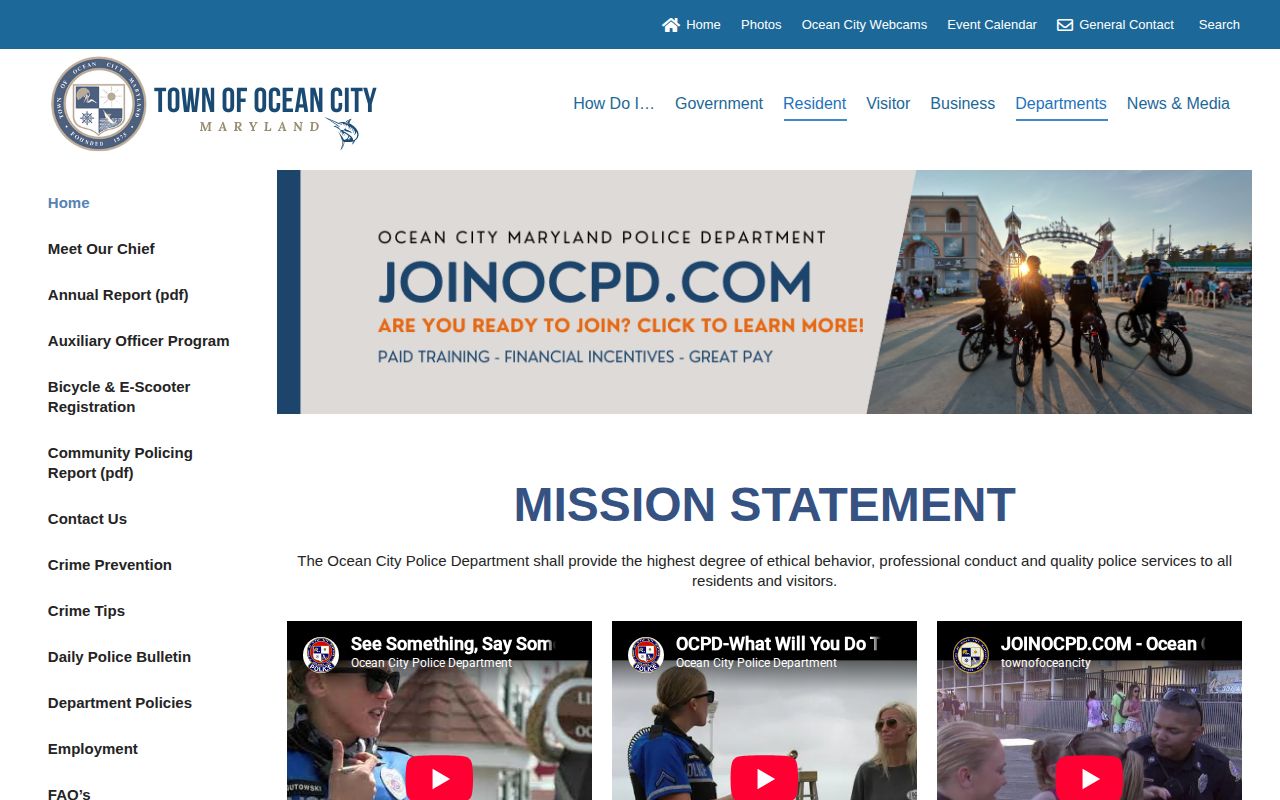
Task: Open the Annual Report (pdf)
Action: (118, 295)
